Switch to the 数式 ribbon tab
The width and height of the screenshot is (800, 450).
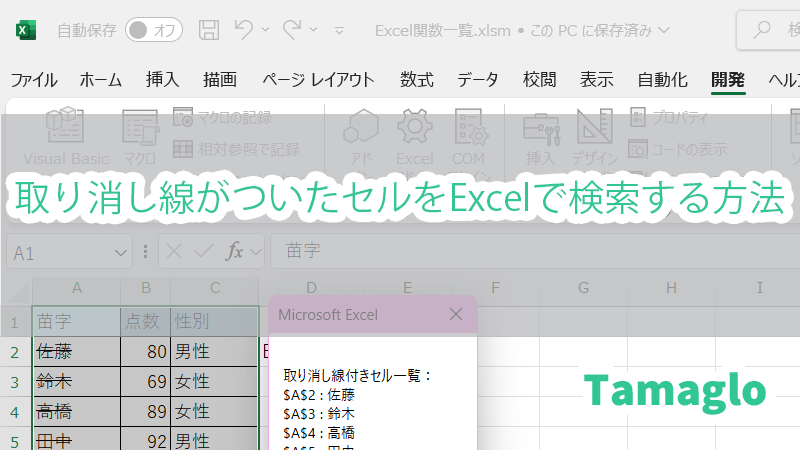tap(416, 80)
